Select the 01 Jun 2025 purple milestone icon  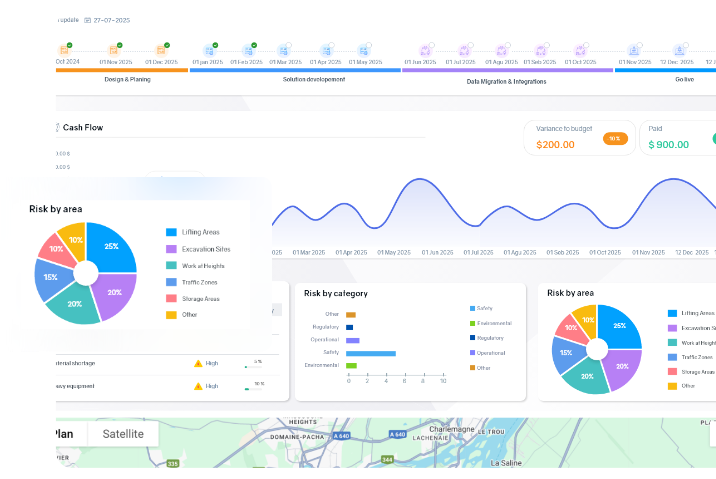424,49
